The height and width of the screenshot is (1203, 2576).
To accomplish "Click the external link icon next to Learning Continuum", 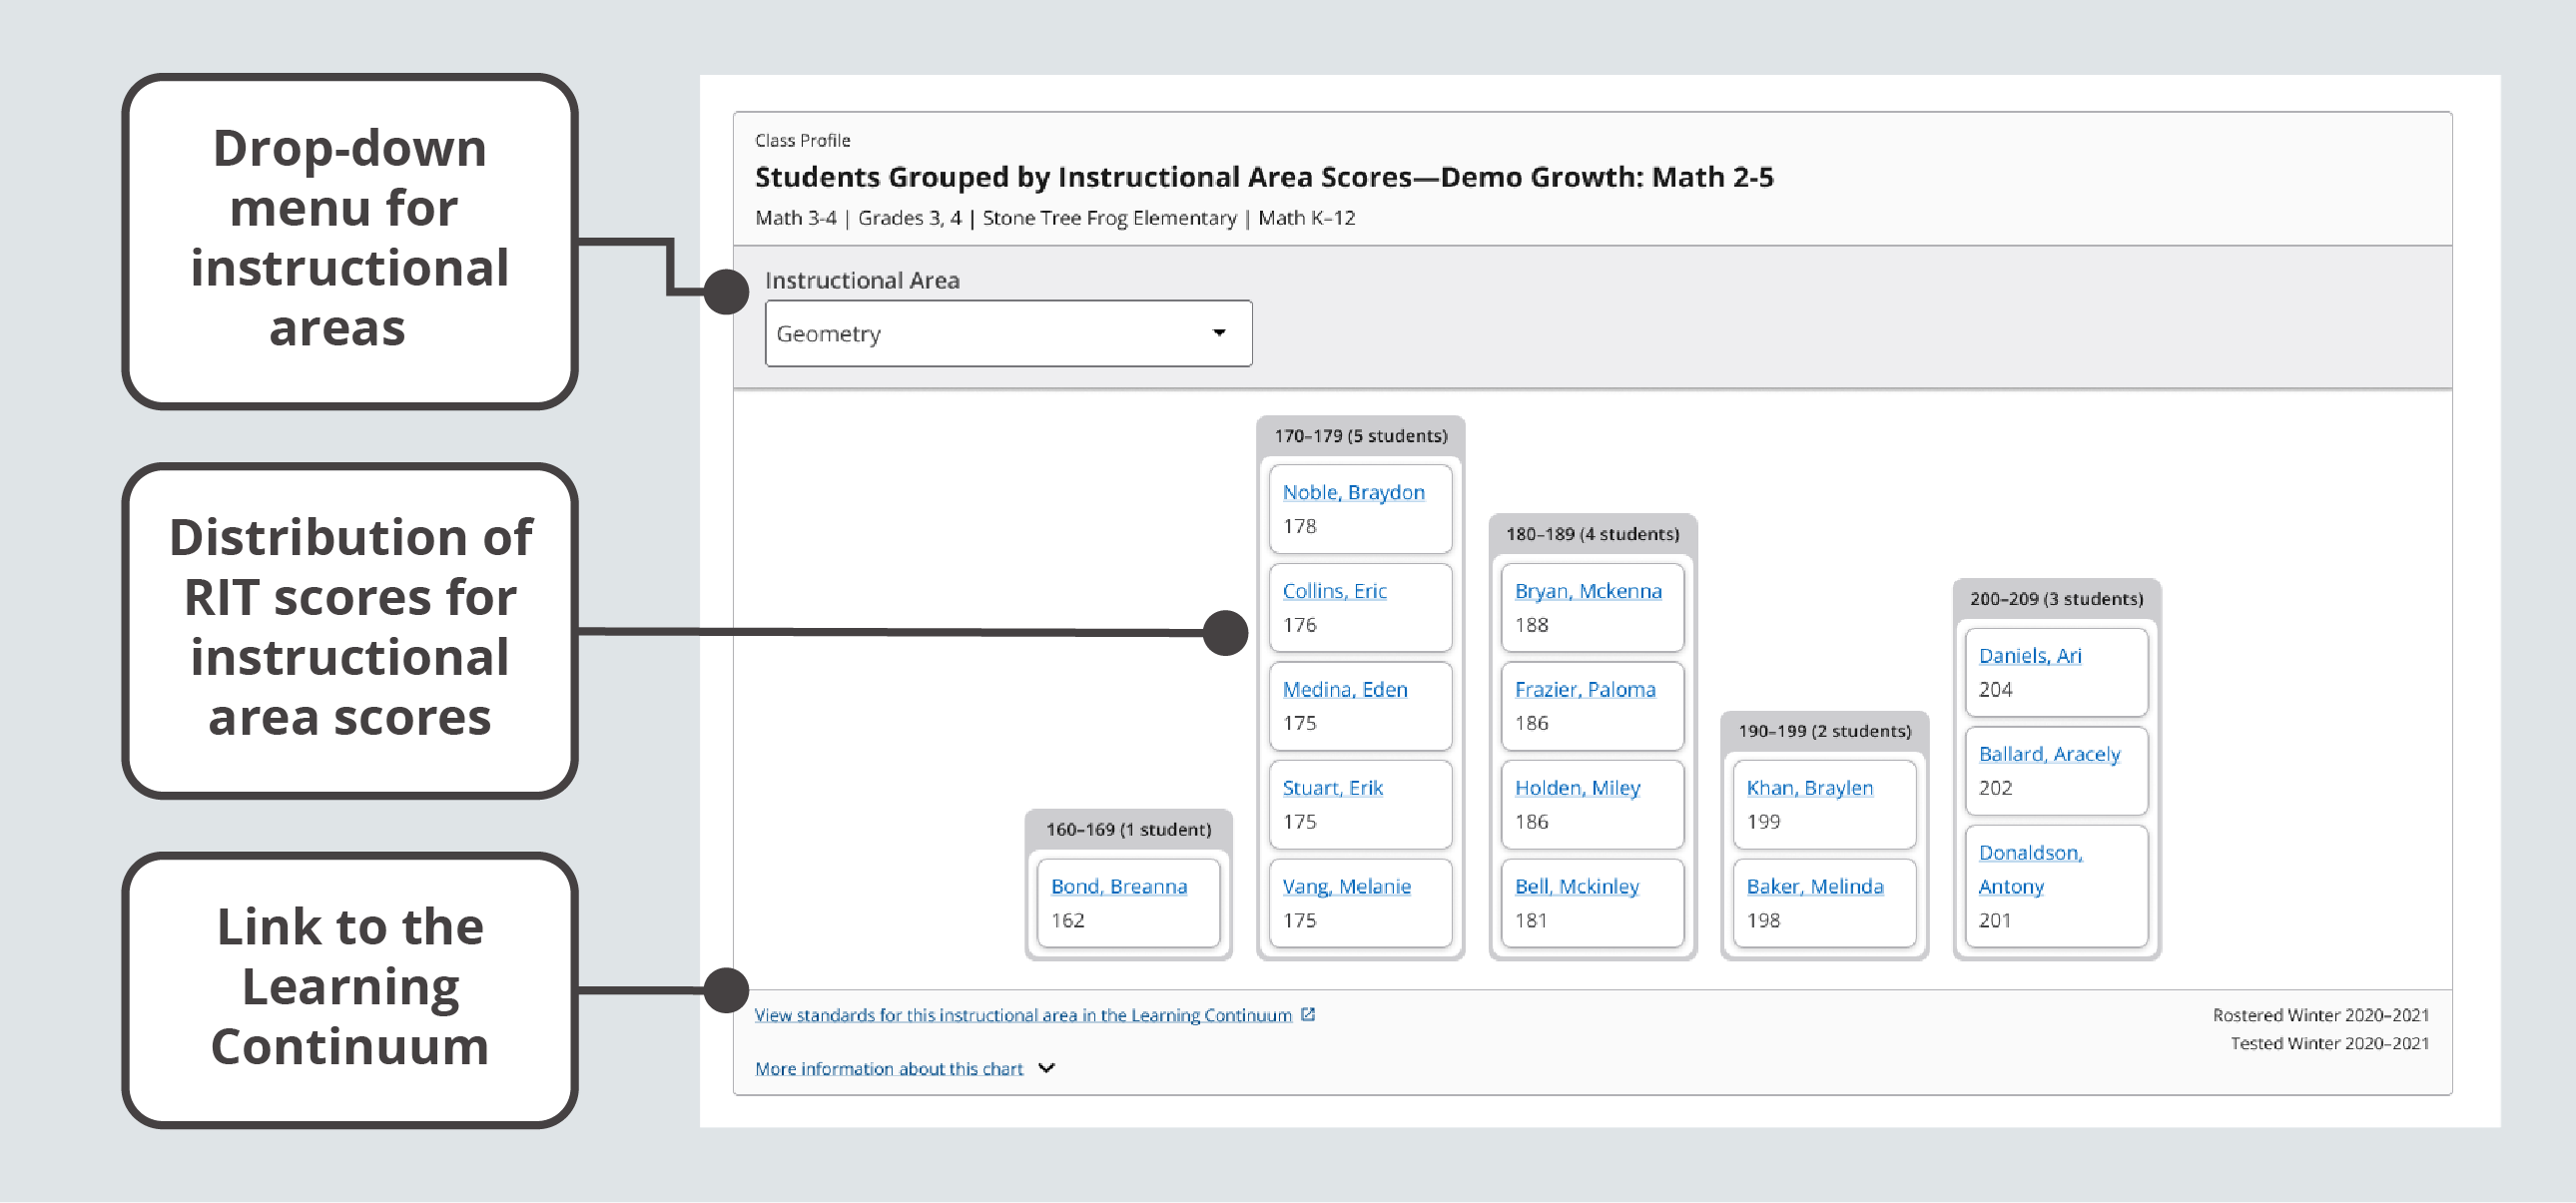I will (1308, 1014).
